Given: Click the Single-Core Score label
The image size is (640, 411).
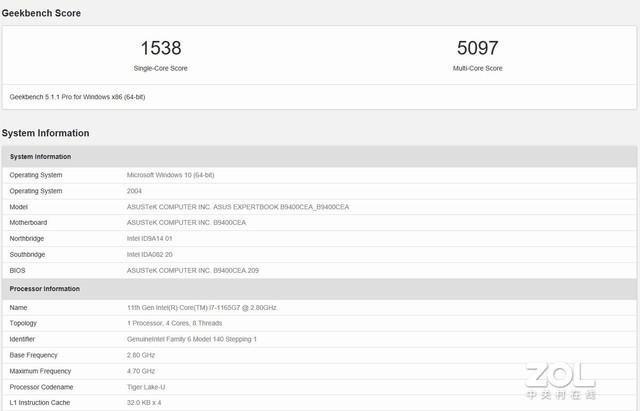Looking at the screenshot, I should click(x=160, y=68).
